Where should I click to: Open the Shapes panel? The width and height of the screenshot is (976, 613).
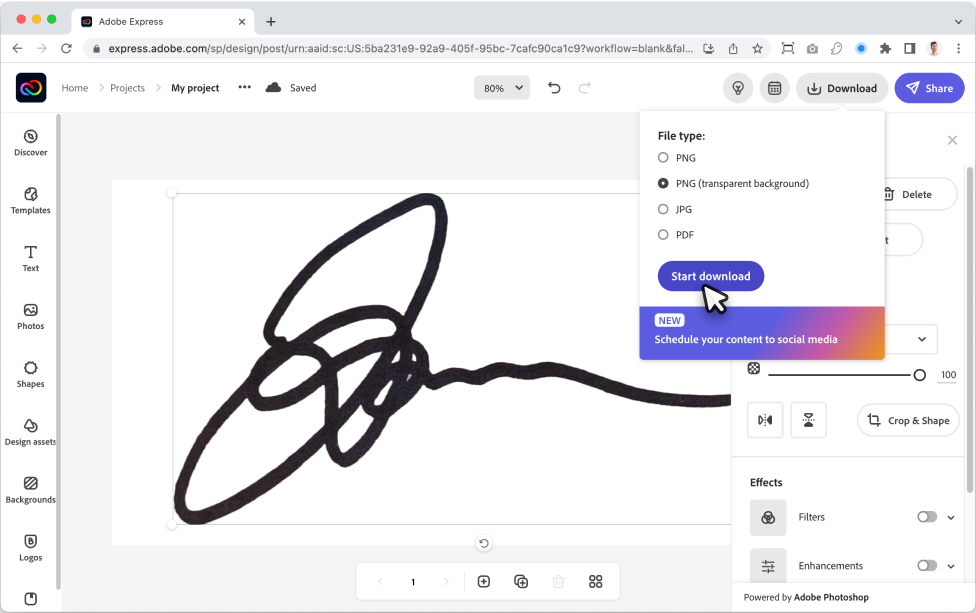pyautogui.click(x=30, y=375)
